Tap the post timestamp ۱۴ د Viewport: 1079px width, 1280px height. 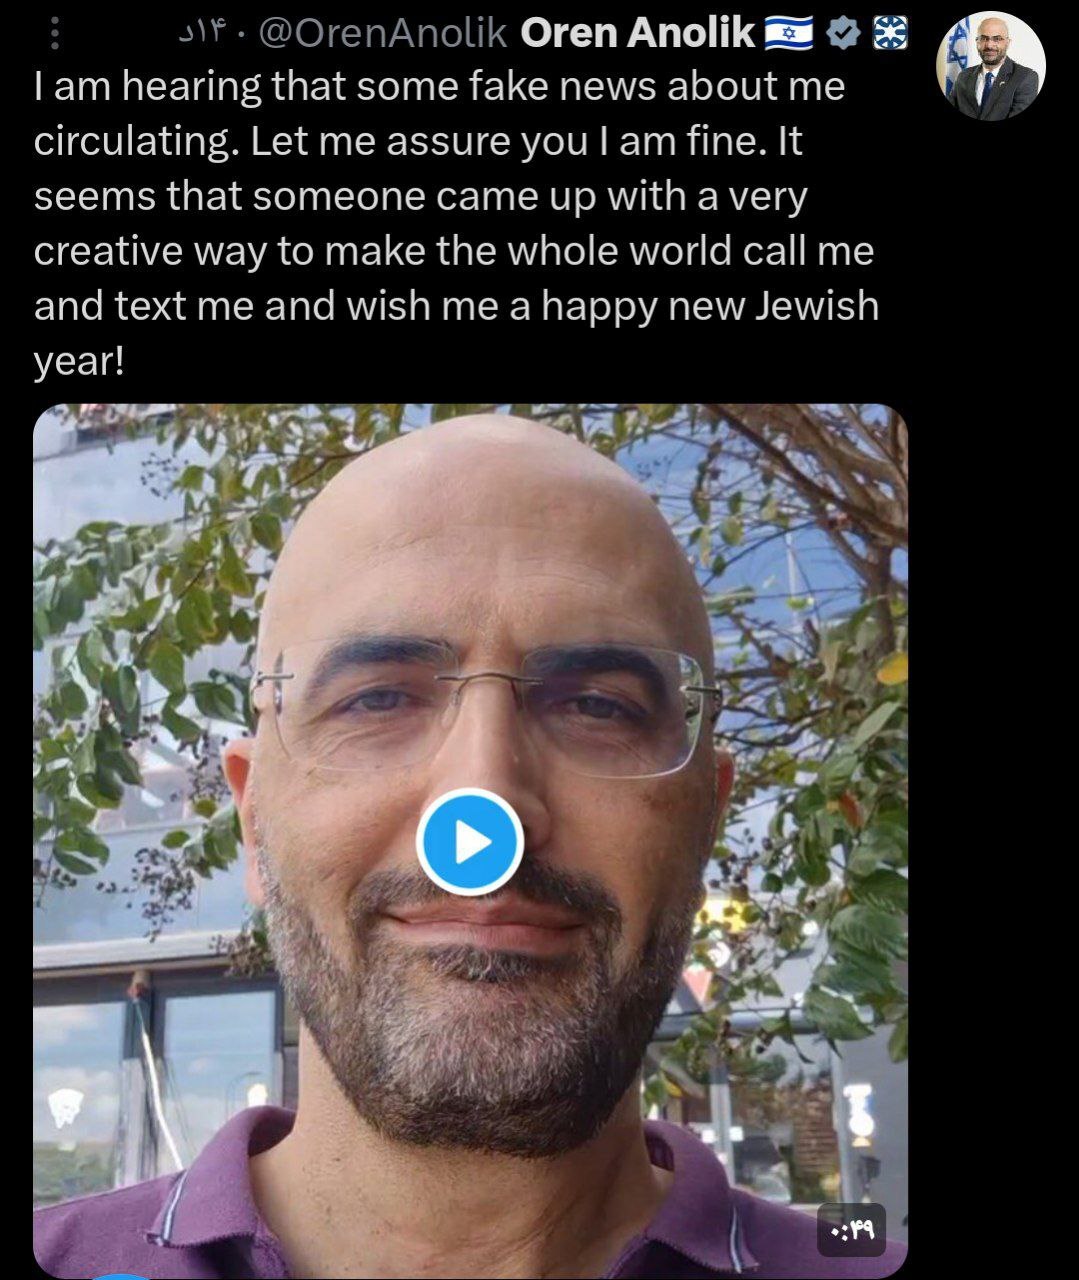204,34
